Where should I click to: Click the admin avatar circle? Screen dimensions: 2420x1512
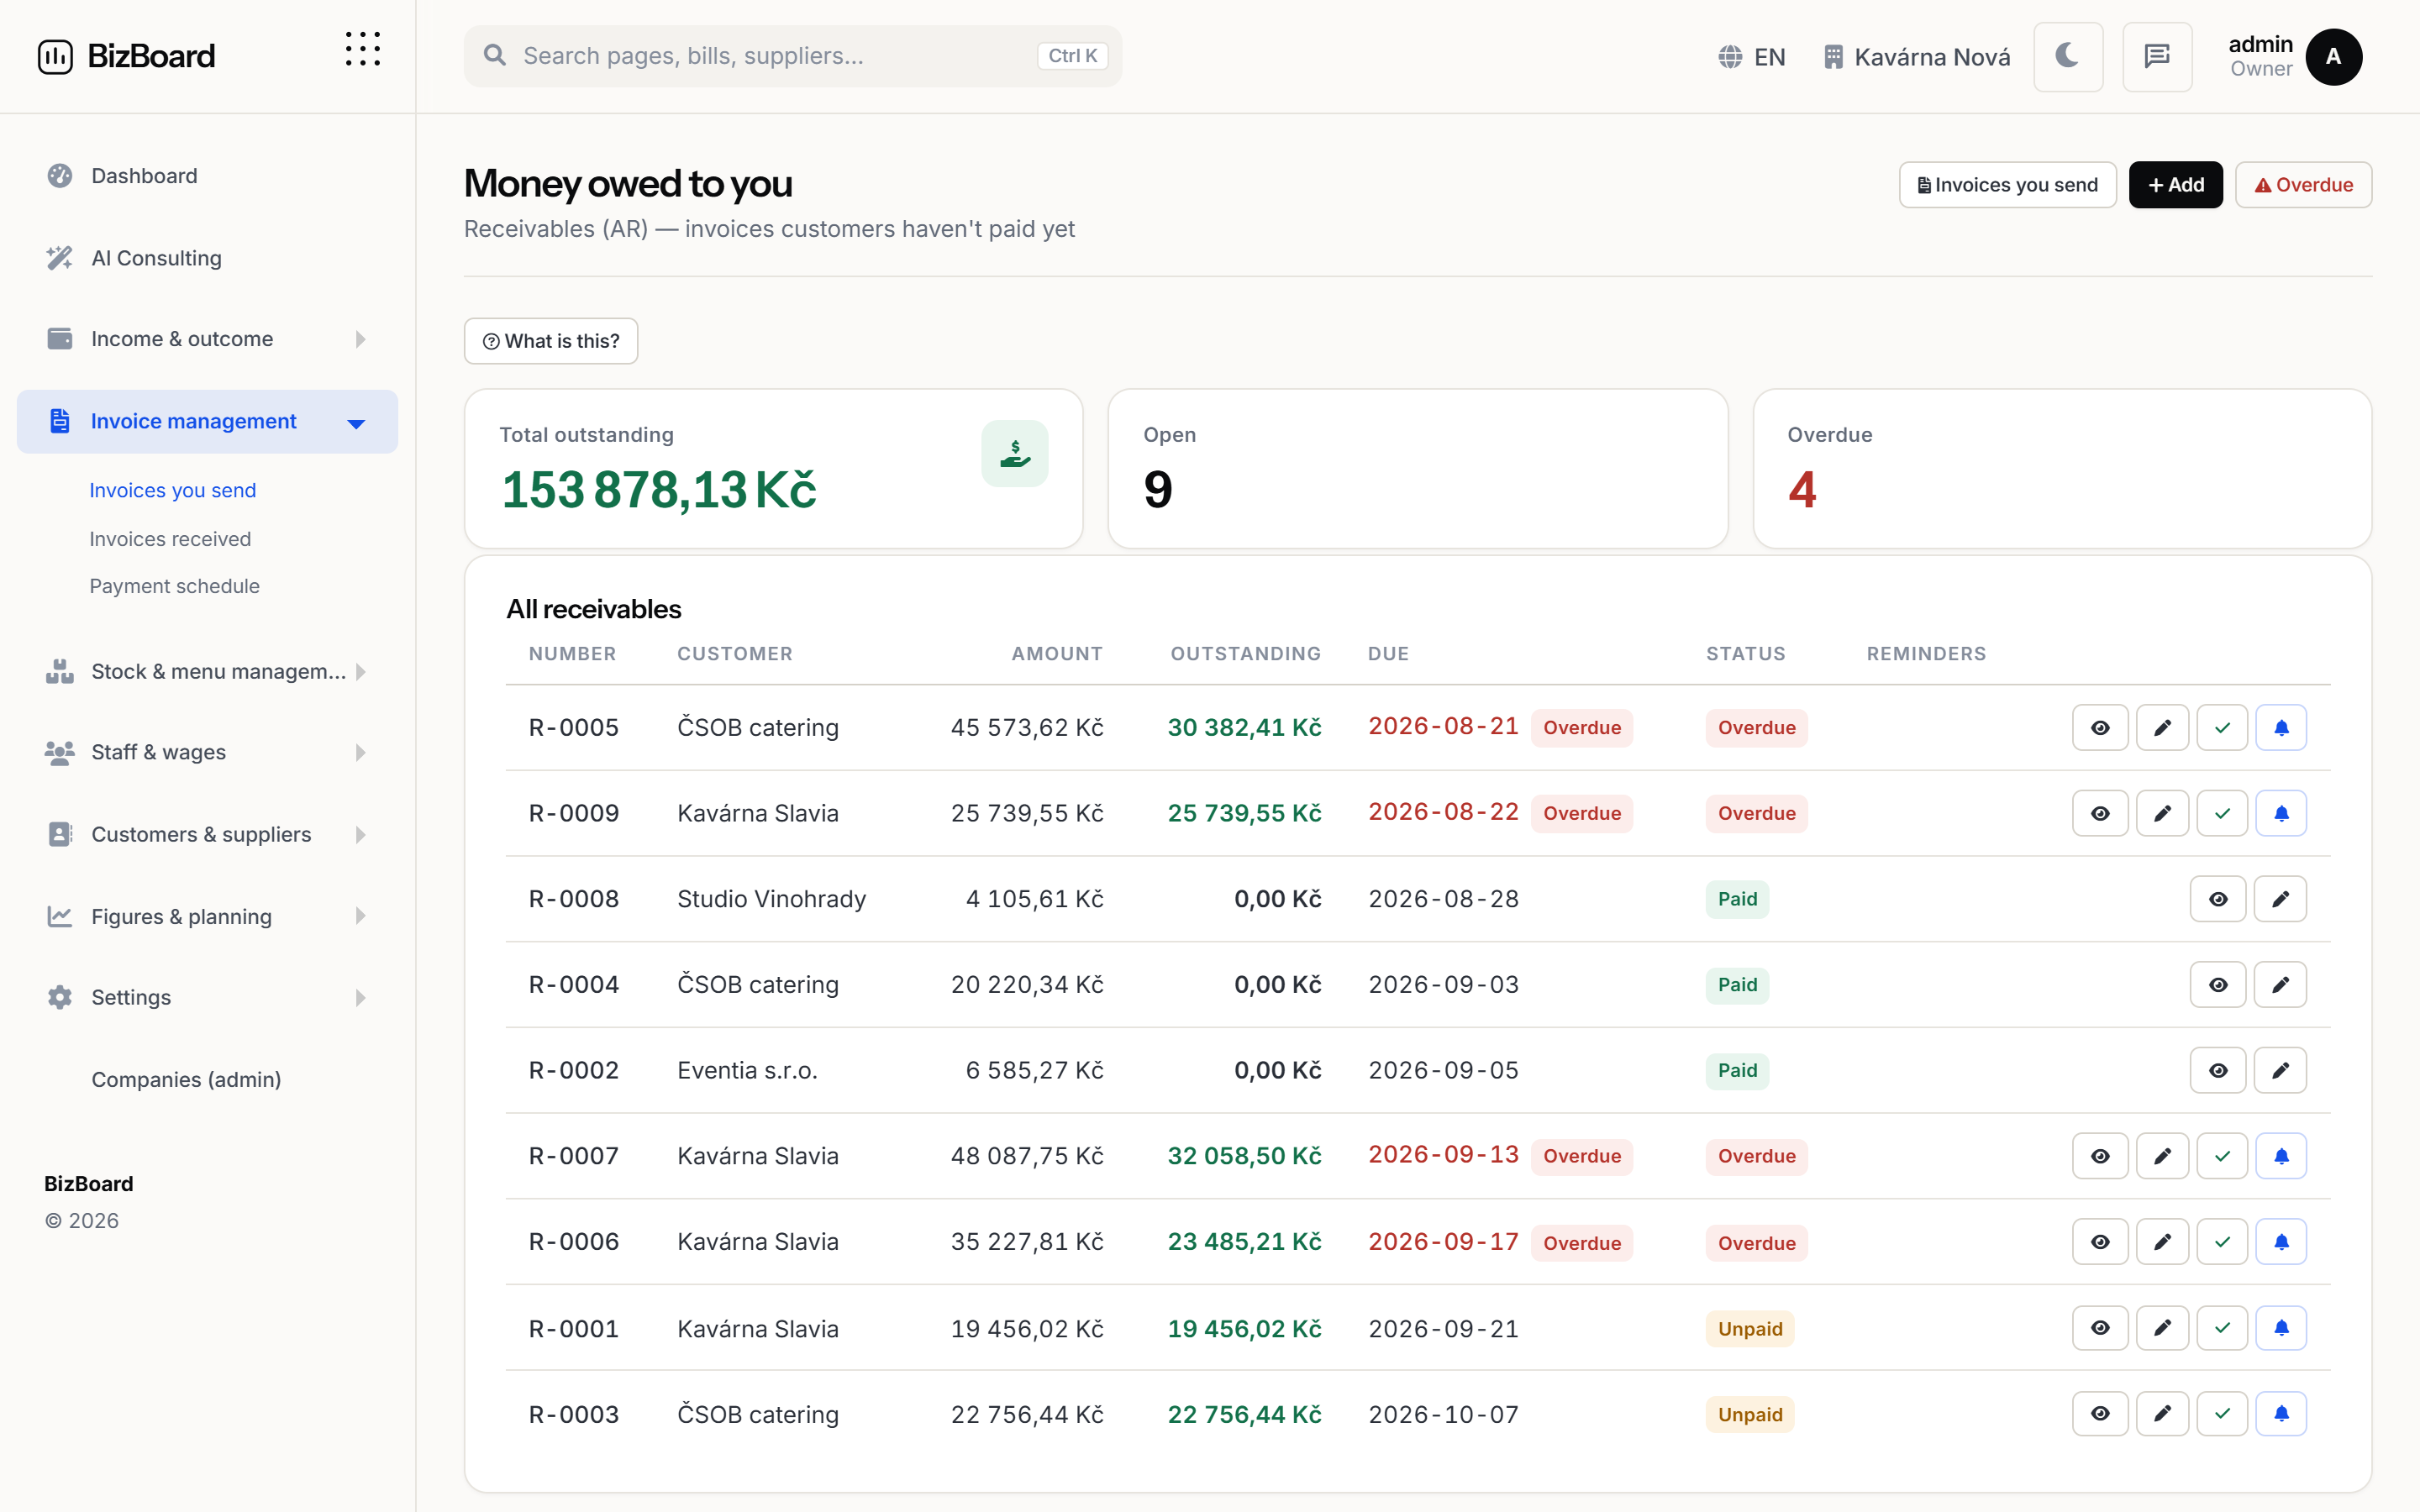(x=2333, y=56)
